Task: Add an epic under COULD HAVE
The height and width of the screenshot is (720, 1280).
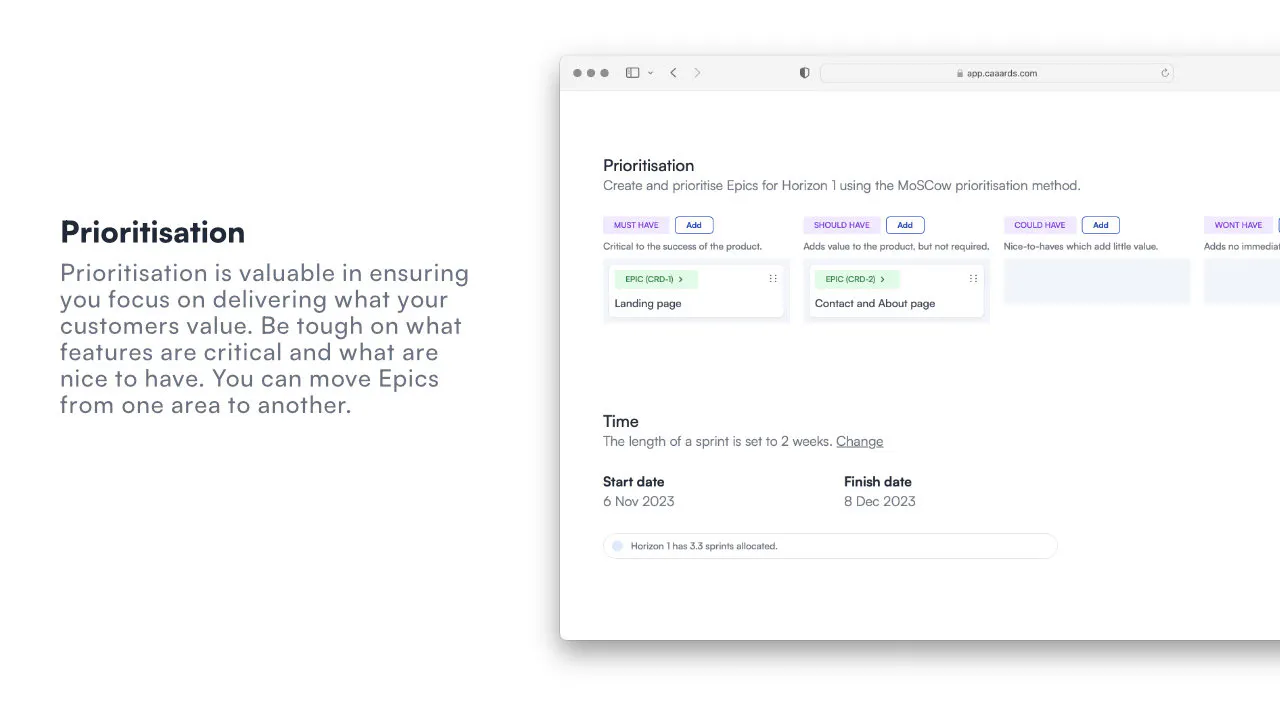Action: (1100, 225)
